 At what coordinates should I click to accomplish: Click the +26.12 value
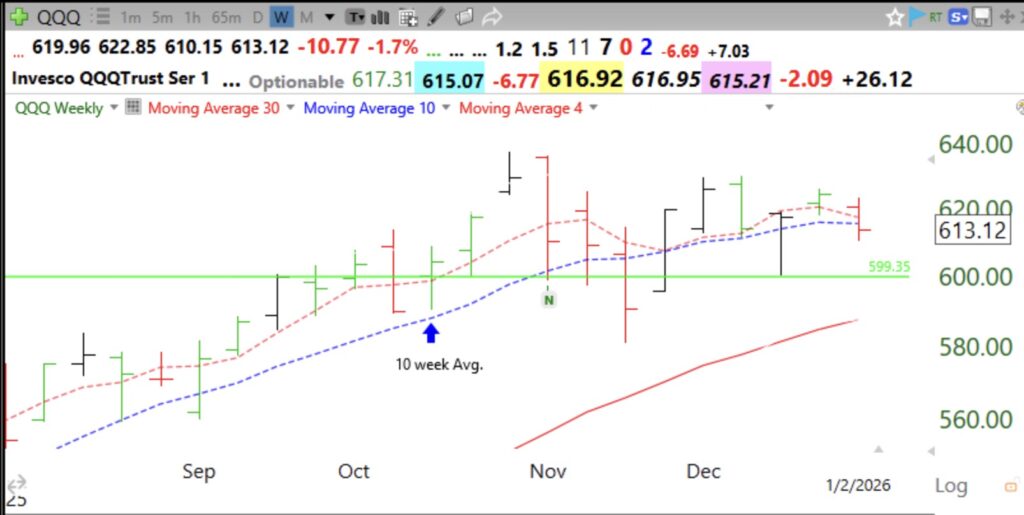click(x=877, y=80)
